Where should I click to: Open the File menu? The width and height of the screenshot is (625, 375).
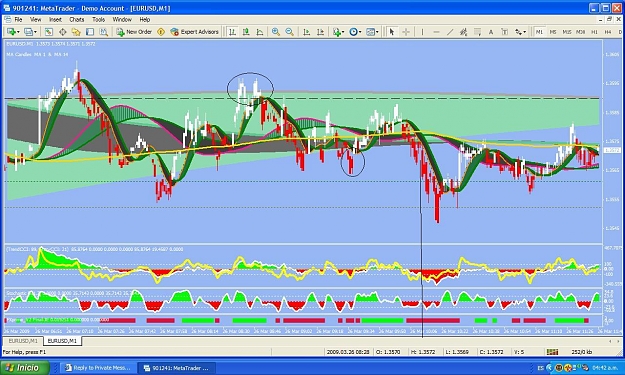point(18,19)
